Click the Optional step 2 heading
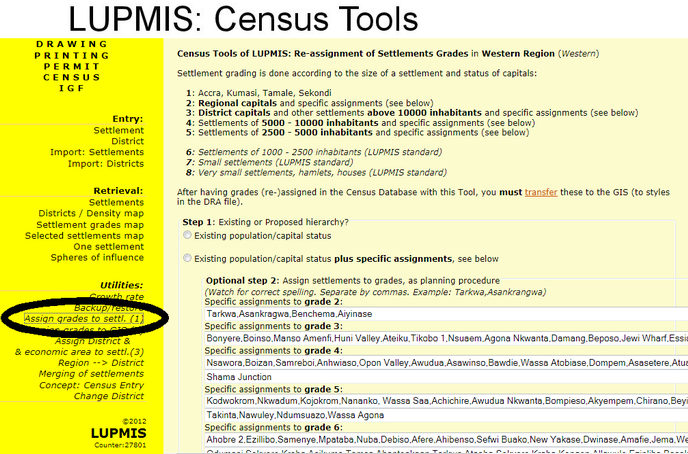The width and height of the screenshot is (688, 454). pyautogui.click(x=353, y=281)
